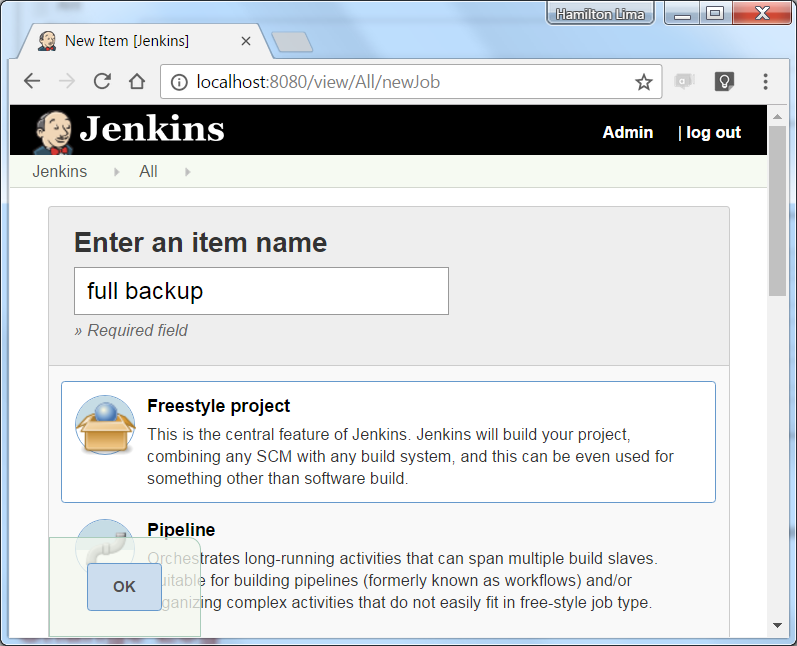
Task: Select the Freestyle project box icon
Action: [x=105, y=425]
